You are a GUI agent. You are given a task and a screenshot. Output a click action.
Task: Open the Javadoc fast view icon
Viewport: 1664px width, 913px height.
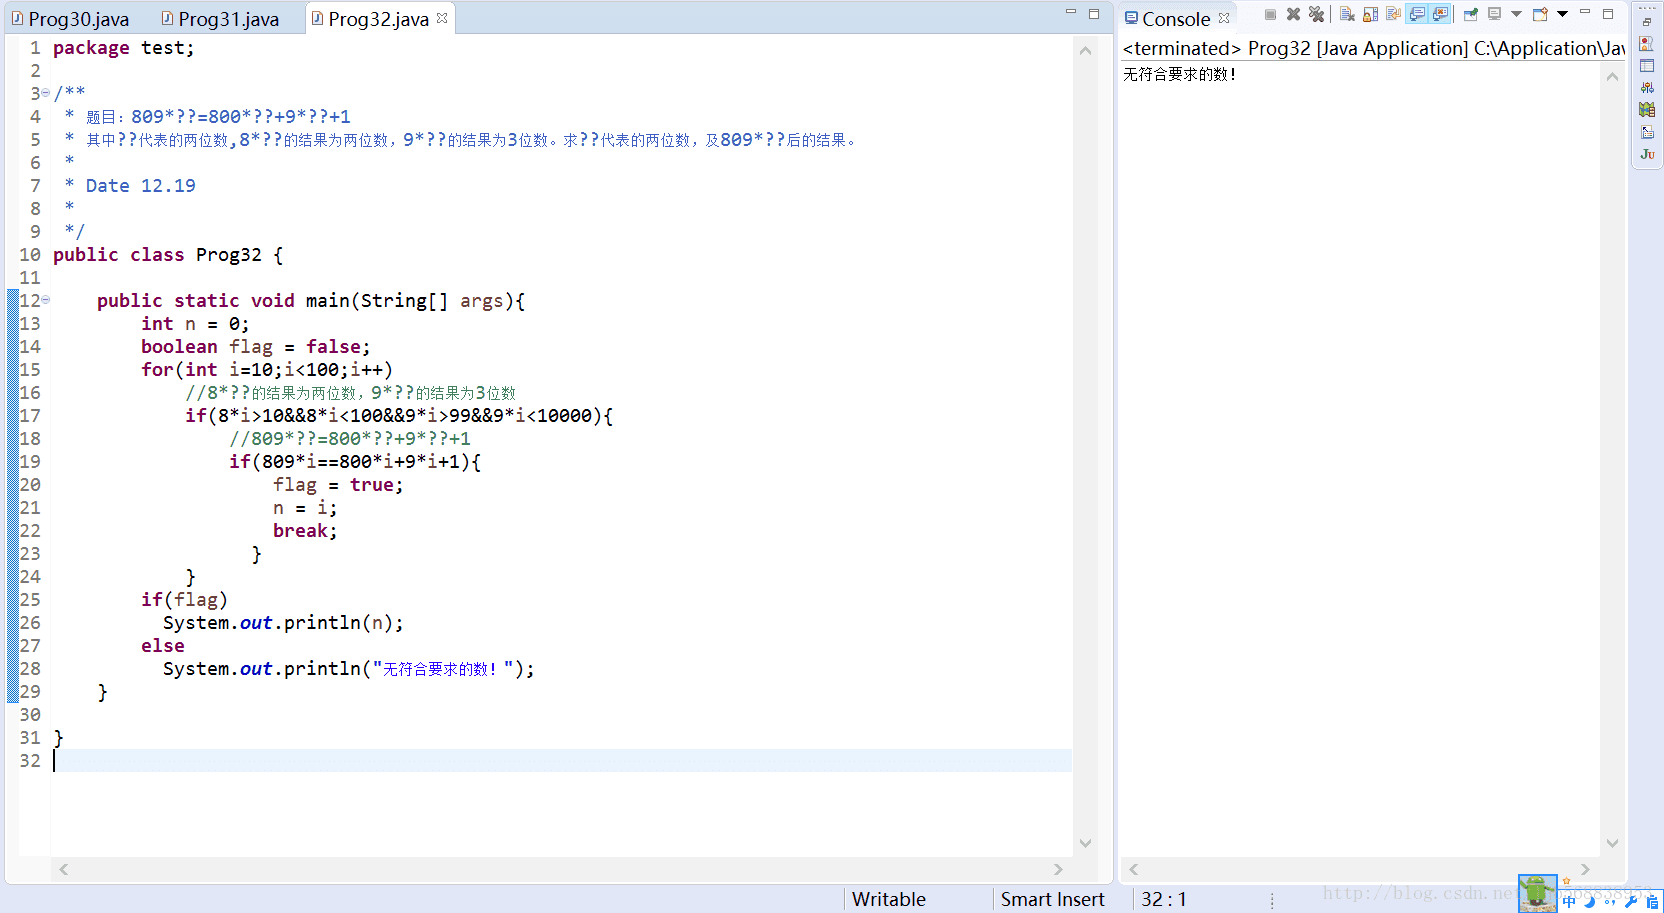coord(1646,43)
